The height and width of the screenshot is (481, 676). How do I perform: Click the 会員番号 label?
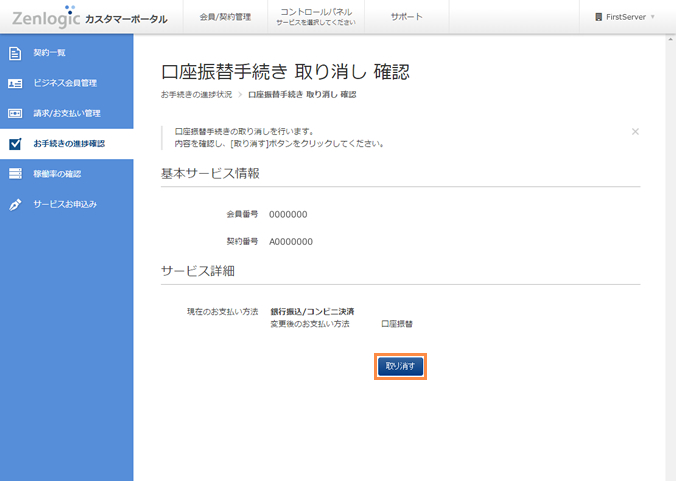pyautogui.click(x=242, y=214)
